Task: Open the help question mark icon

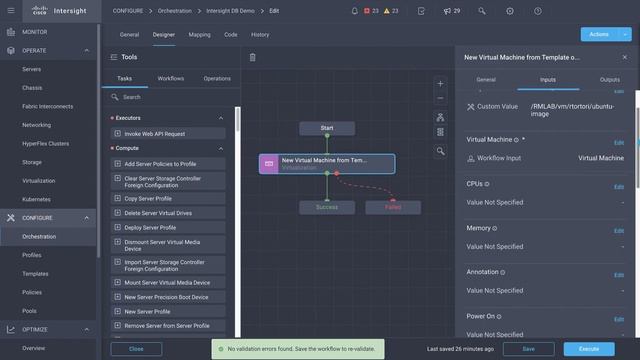Action: (x=538, y=11)
